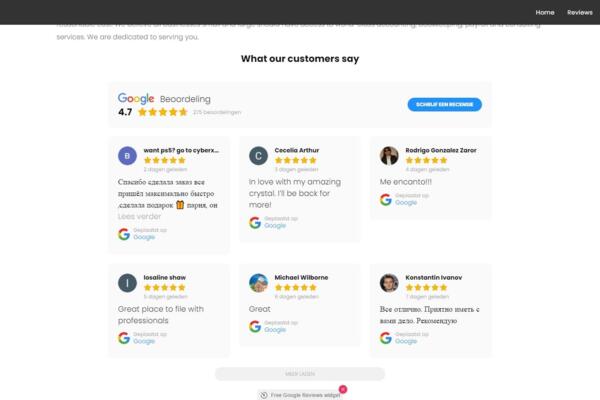Click the Google logo in rating header
Viewport: 600px width, 400px height.
click(136, 99)
